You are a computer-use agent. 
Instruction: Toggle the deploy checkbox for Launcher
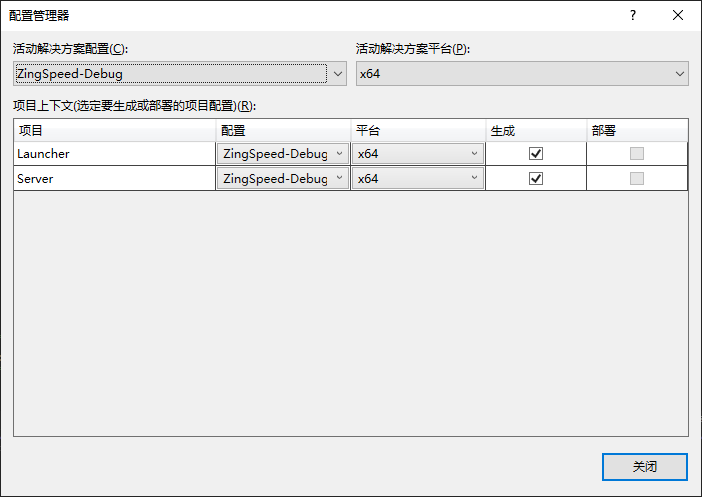point(637,154)
